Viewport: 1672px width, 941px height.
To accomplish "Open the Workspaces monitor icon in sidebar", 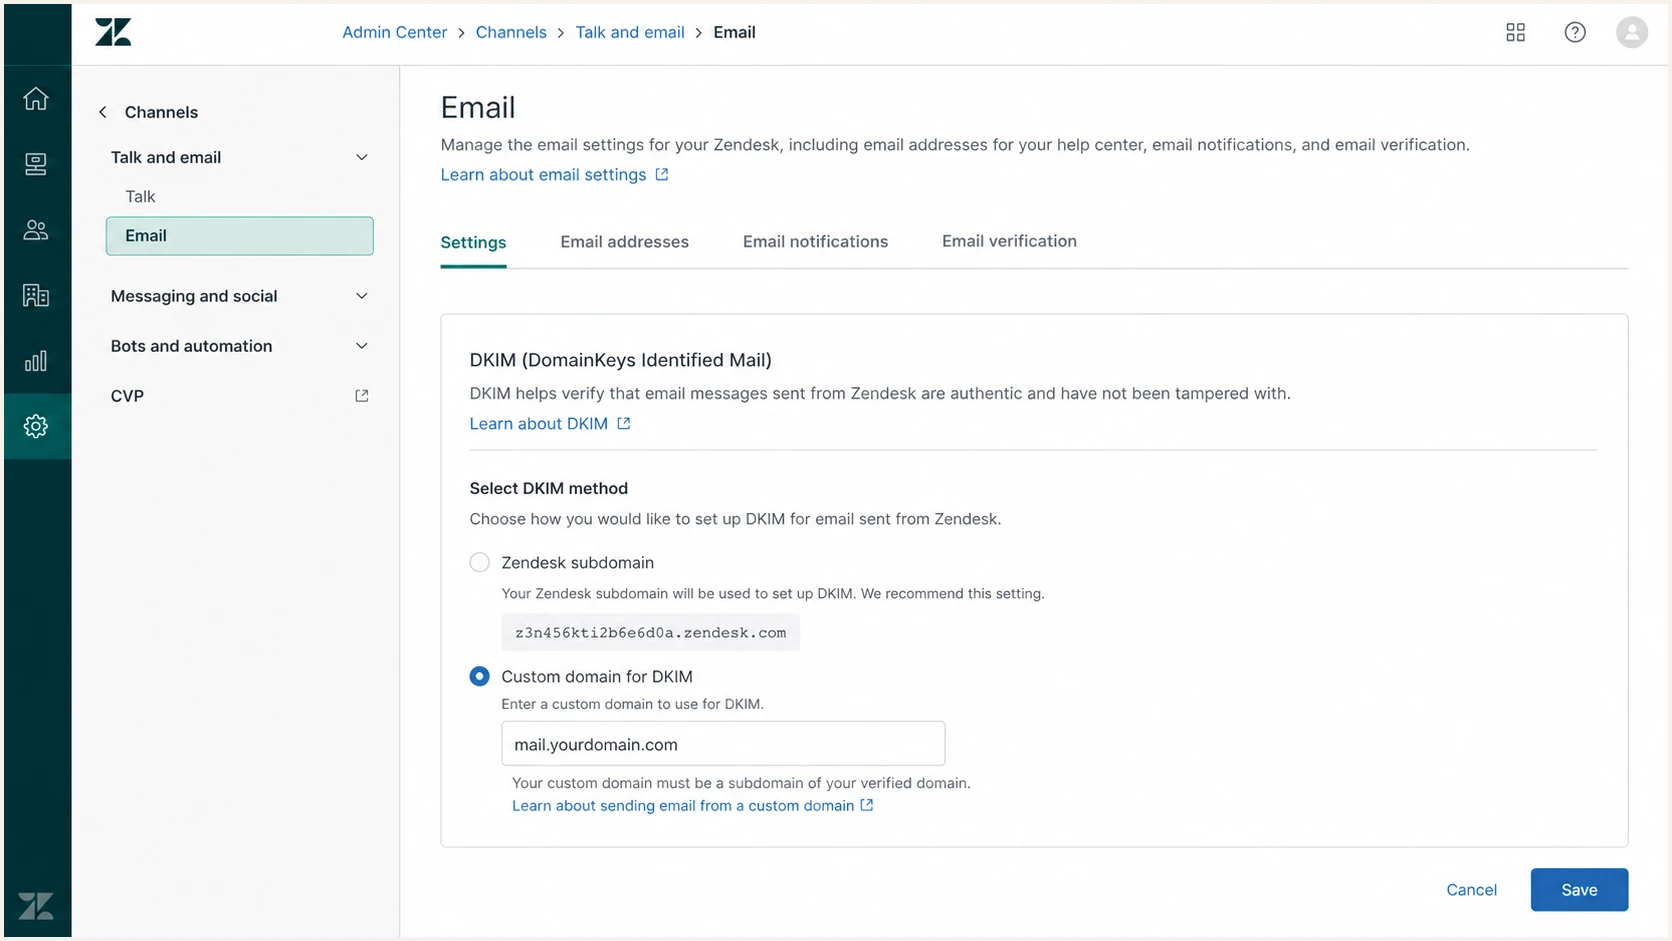I will (x=36, y=164).
